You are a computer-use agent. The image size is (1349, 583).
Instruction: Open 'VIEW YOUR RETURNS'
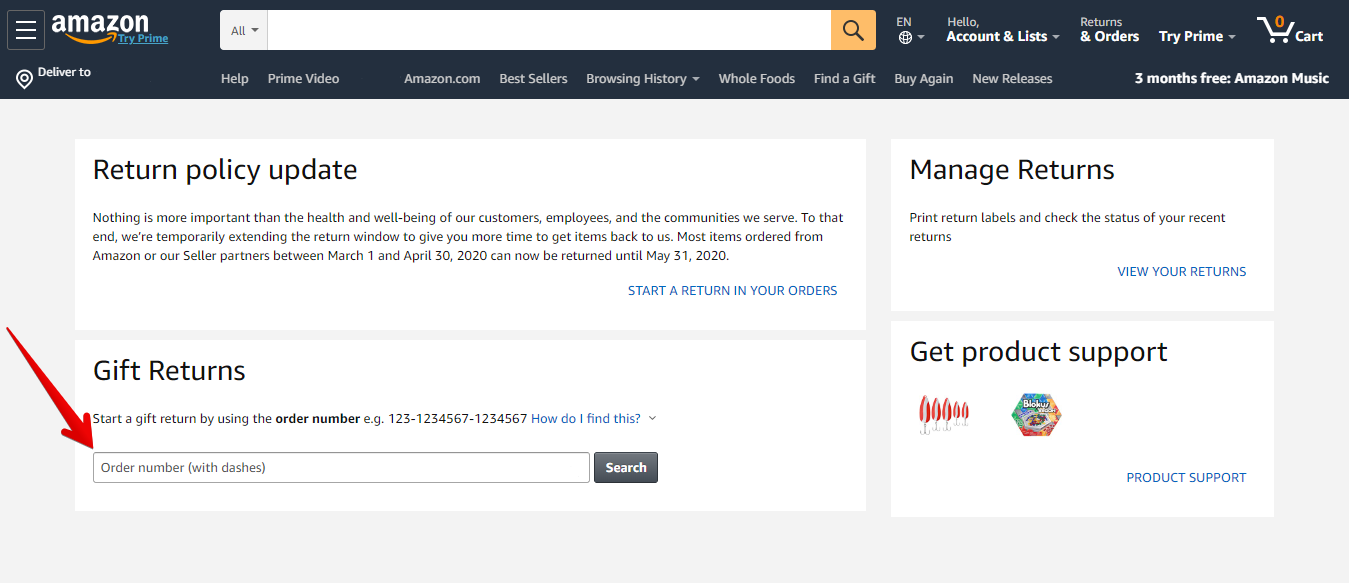click(x=1181, y=271)
